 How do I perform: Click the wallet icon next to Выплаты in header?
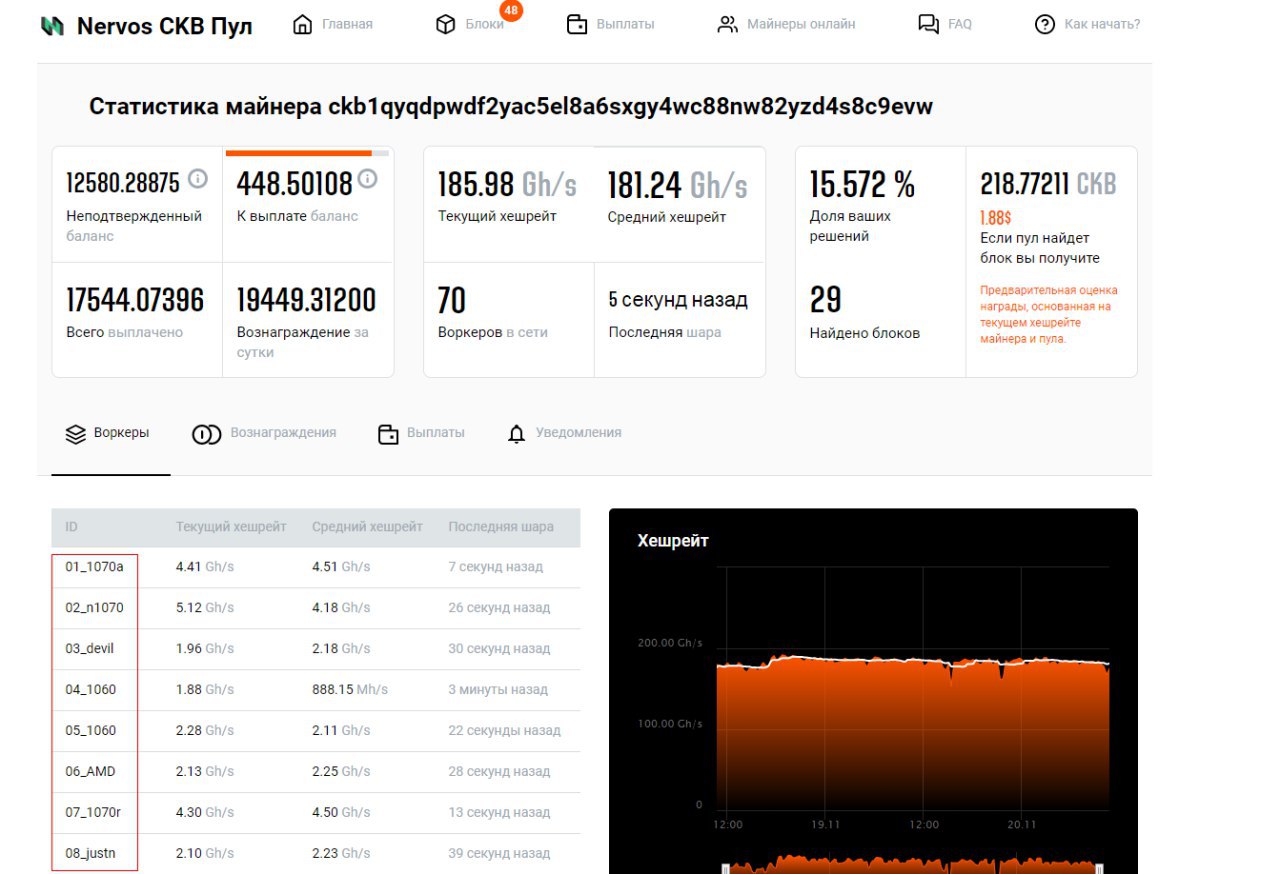point(577,24)
